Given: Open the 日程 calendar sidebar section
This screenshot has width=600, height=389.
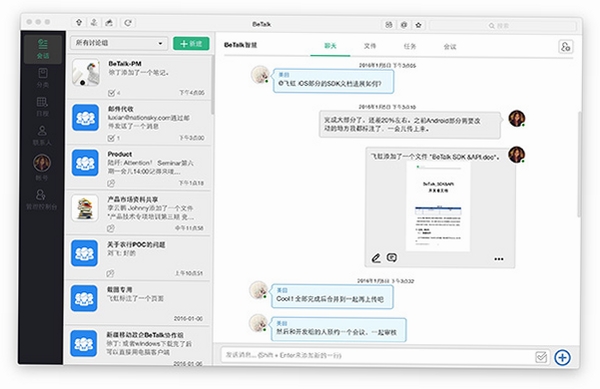Looking at the screenshot, I should (42, 107).
